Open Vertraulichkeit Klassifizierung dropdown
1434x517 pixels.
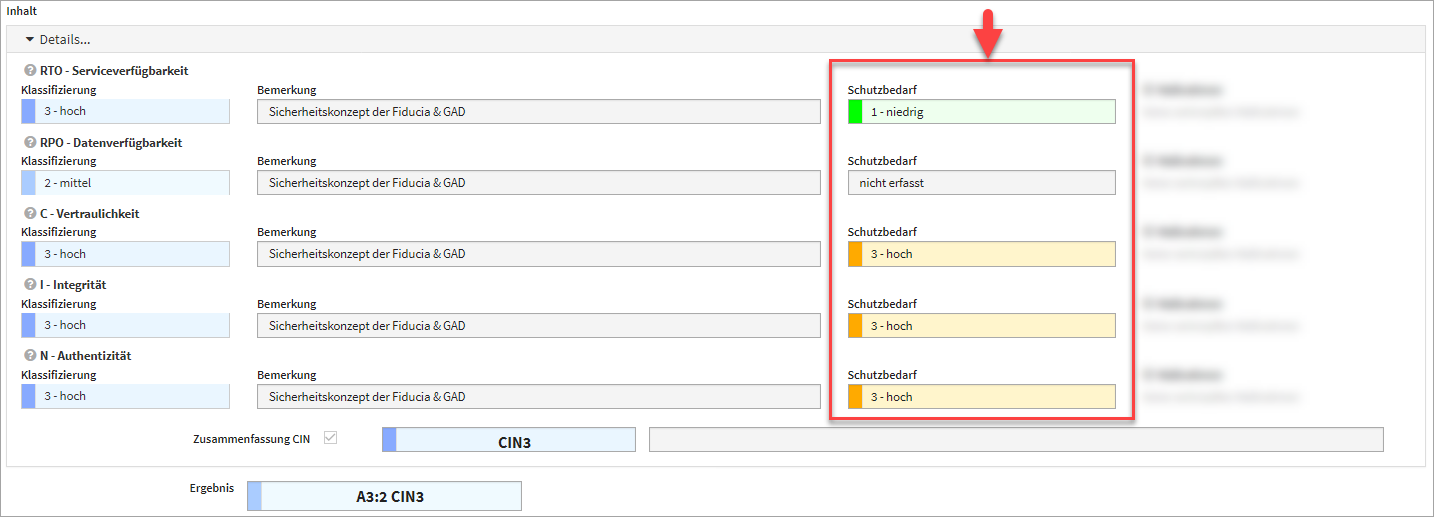125,254
